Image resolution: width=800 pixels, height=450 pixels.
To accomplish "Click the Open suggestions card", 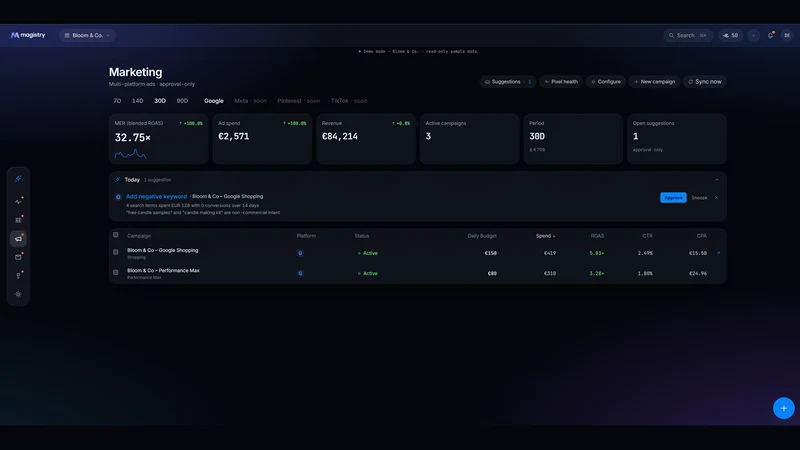I will coord(677,139).
